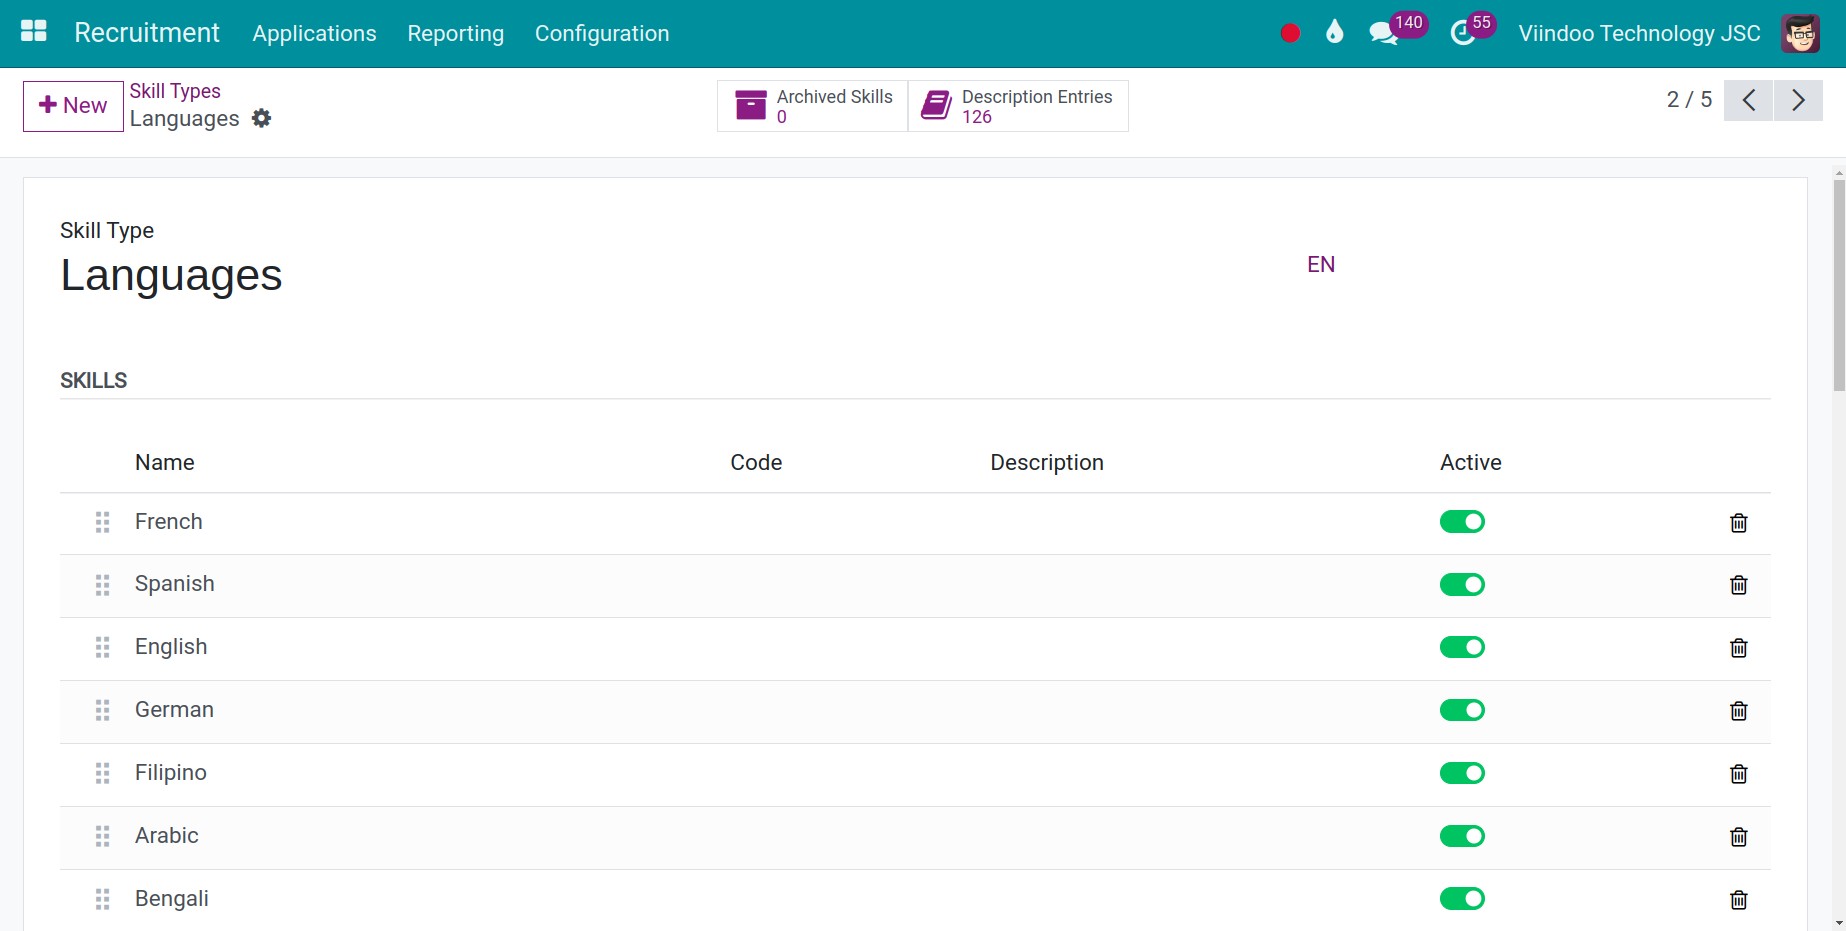Turn off Arabic skill active toggle
The width and height of the screenshot is (1846, 931).
pyautogui.click(x=1462, y=836)
